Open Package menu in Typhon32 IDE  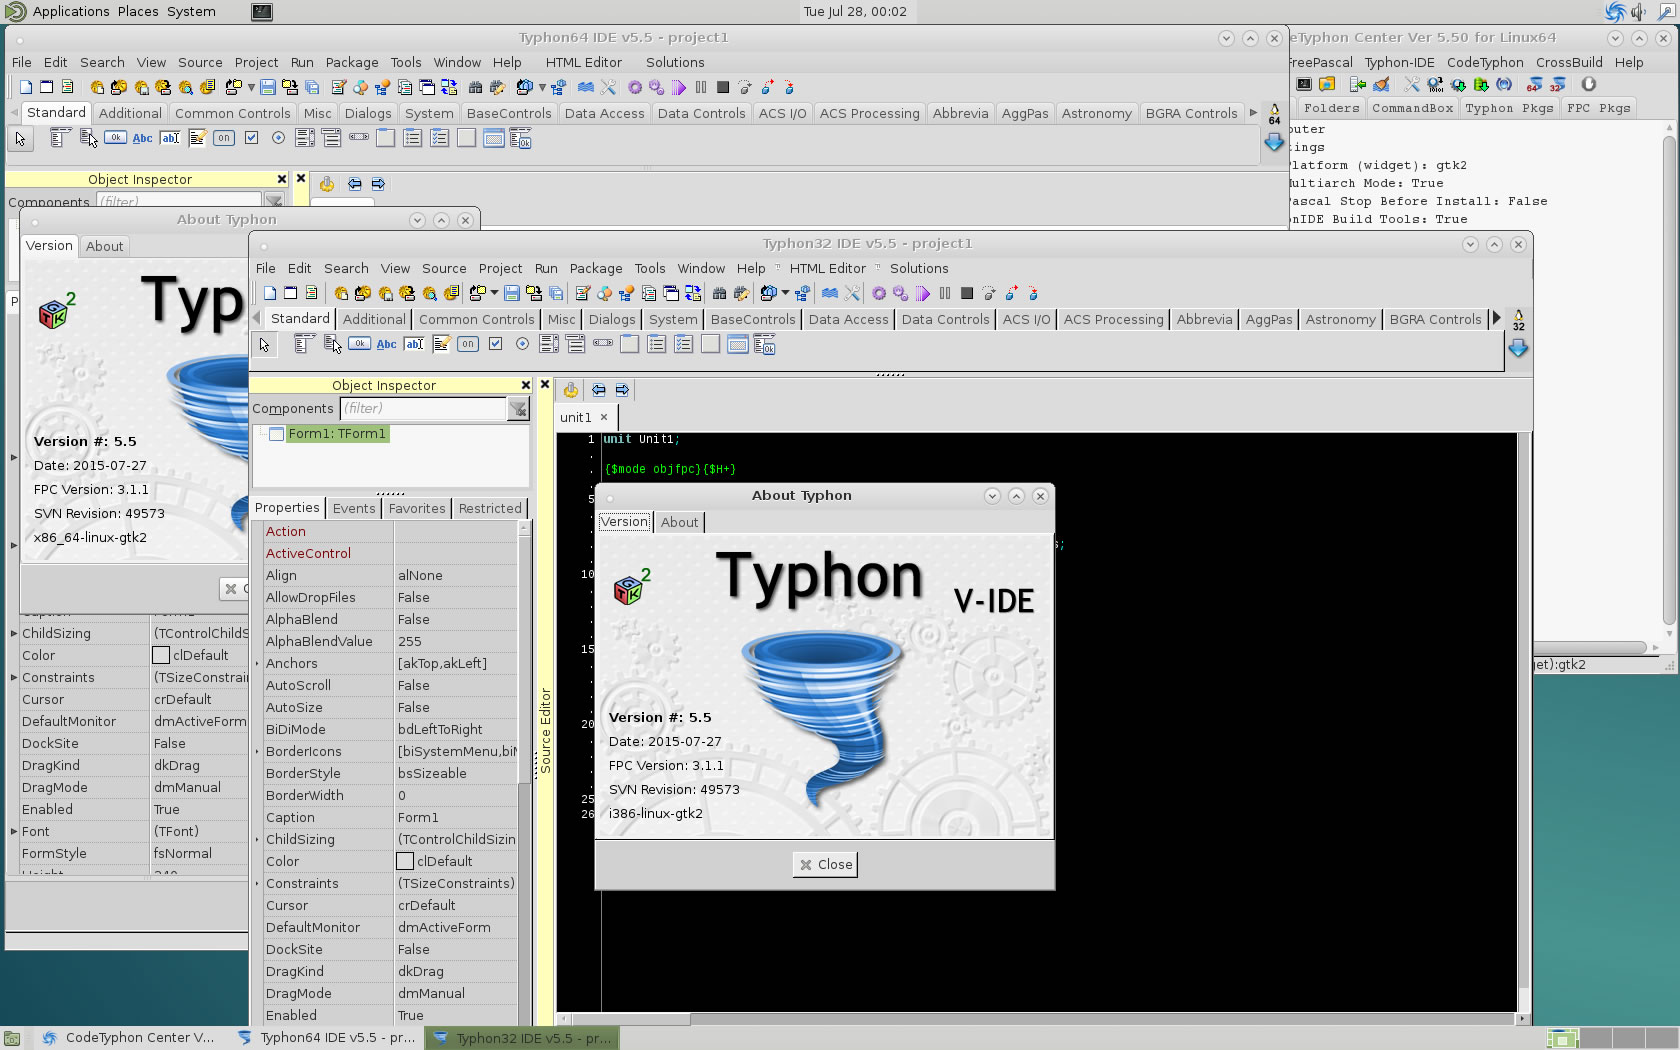coord(596,268)
